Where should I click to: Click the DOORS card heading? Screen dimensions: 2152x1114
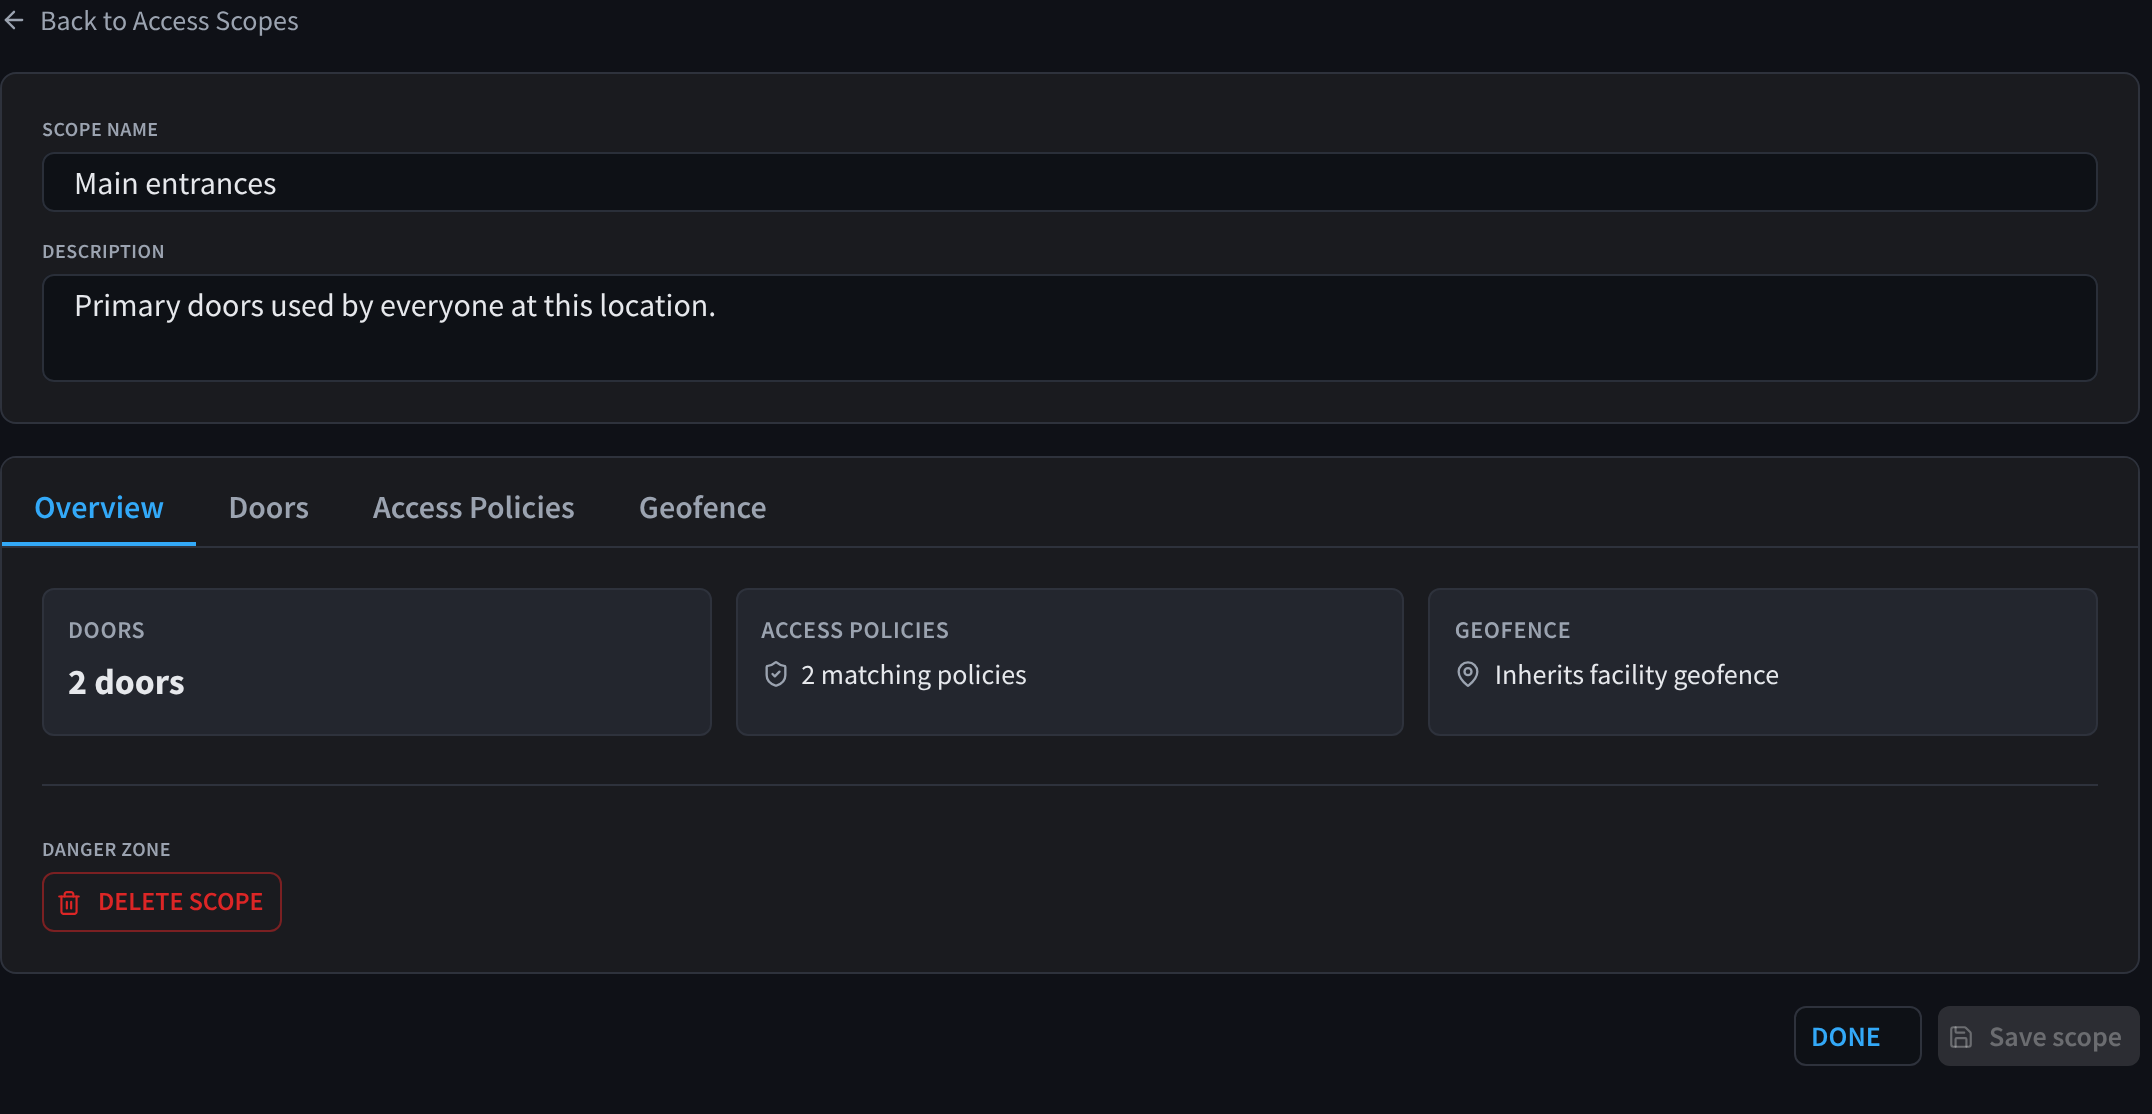point(107,630)
